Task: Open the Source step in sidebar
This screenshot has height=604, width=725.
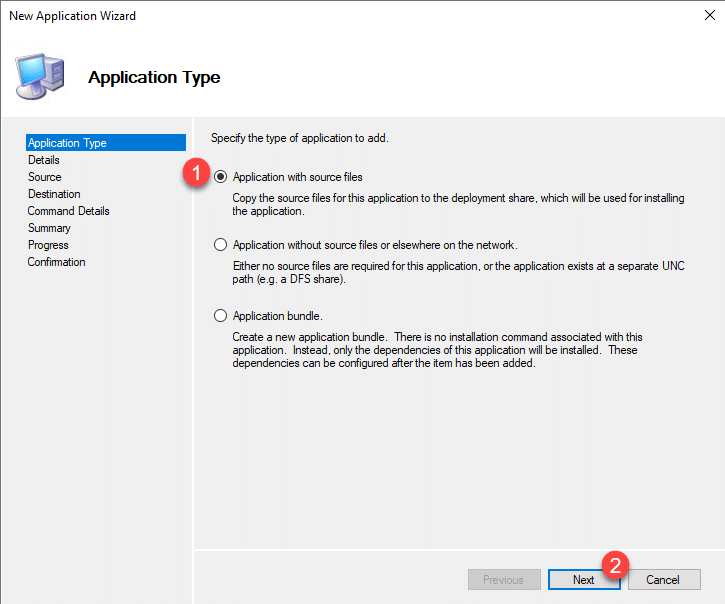Action: [x=45, y=177]
